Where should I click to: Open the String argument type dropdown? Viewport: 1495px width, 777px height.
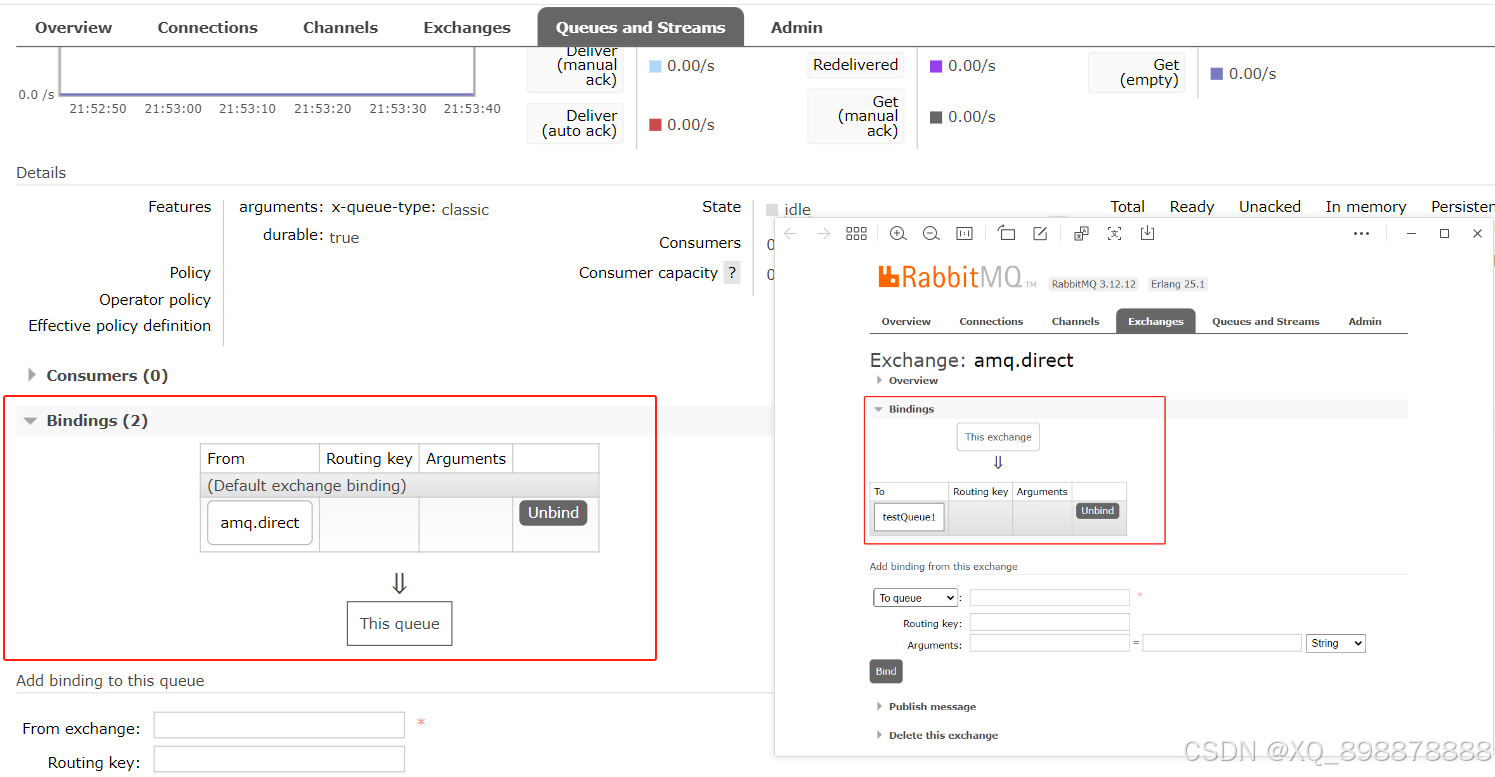[1335, 643]
